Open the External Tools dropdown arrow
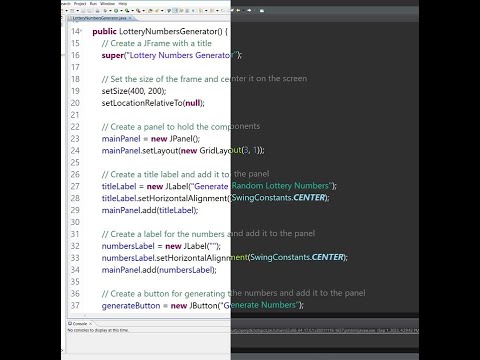The width and height of the screenshot is (480, 360). tap(144, 11)
